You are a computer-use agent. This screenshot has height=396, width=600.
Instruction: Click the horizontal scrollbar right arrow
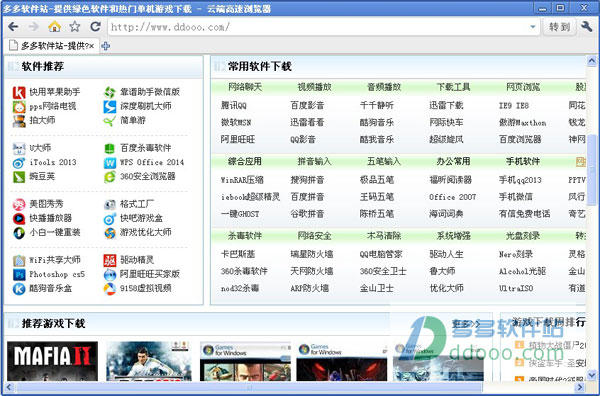point(580,387)
